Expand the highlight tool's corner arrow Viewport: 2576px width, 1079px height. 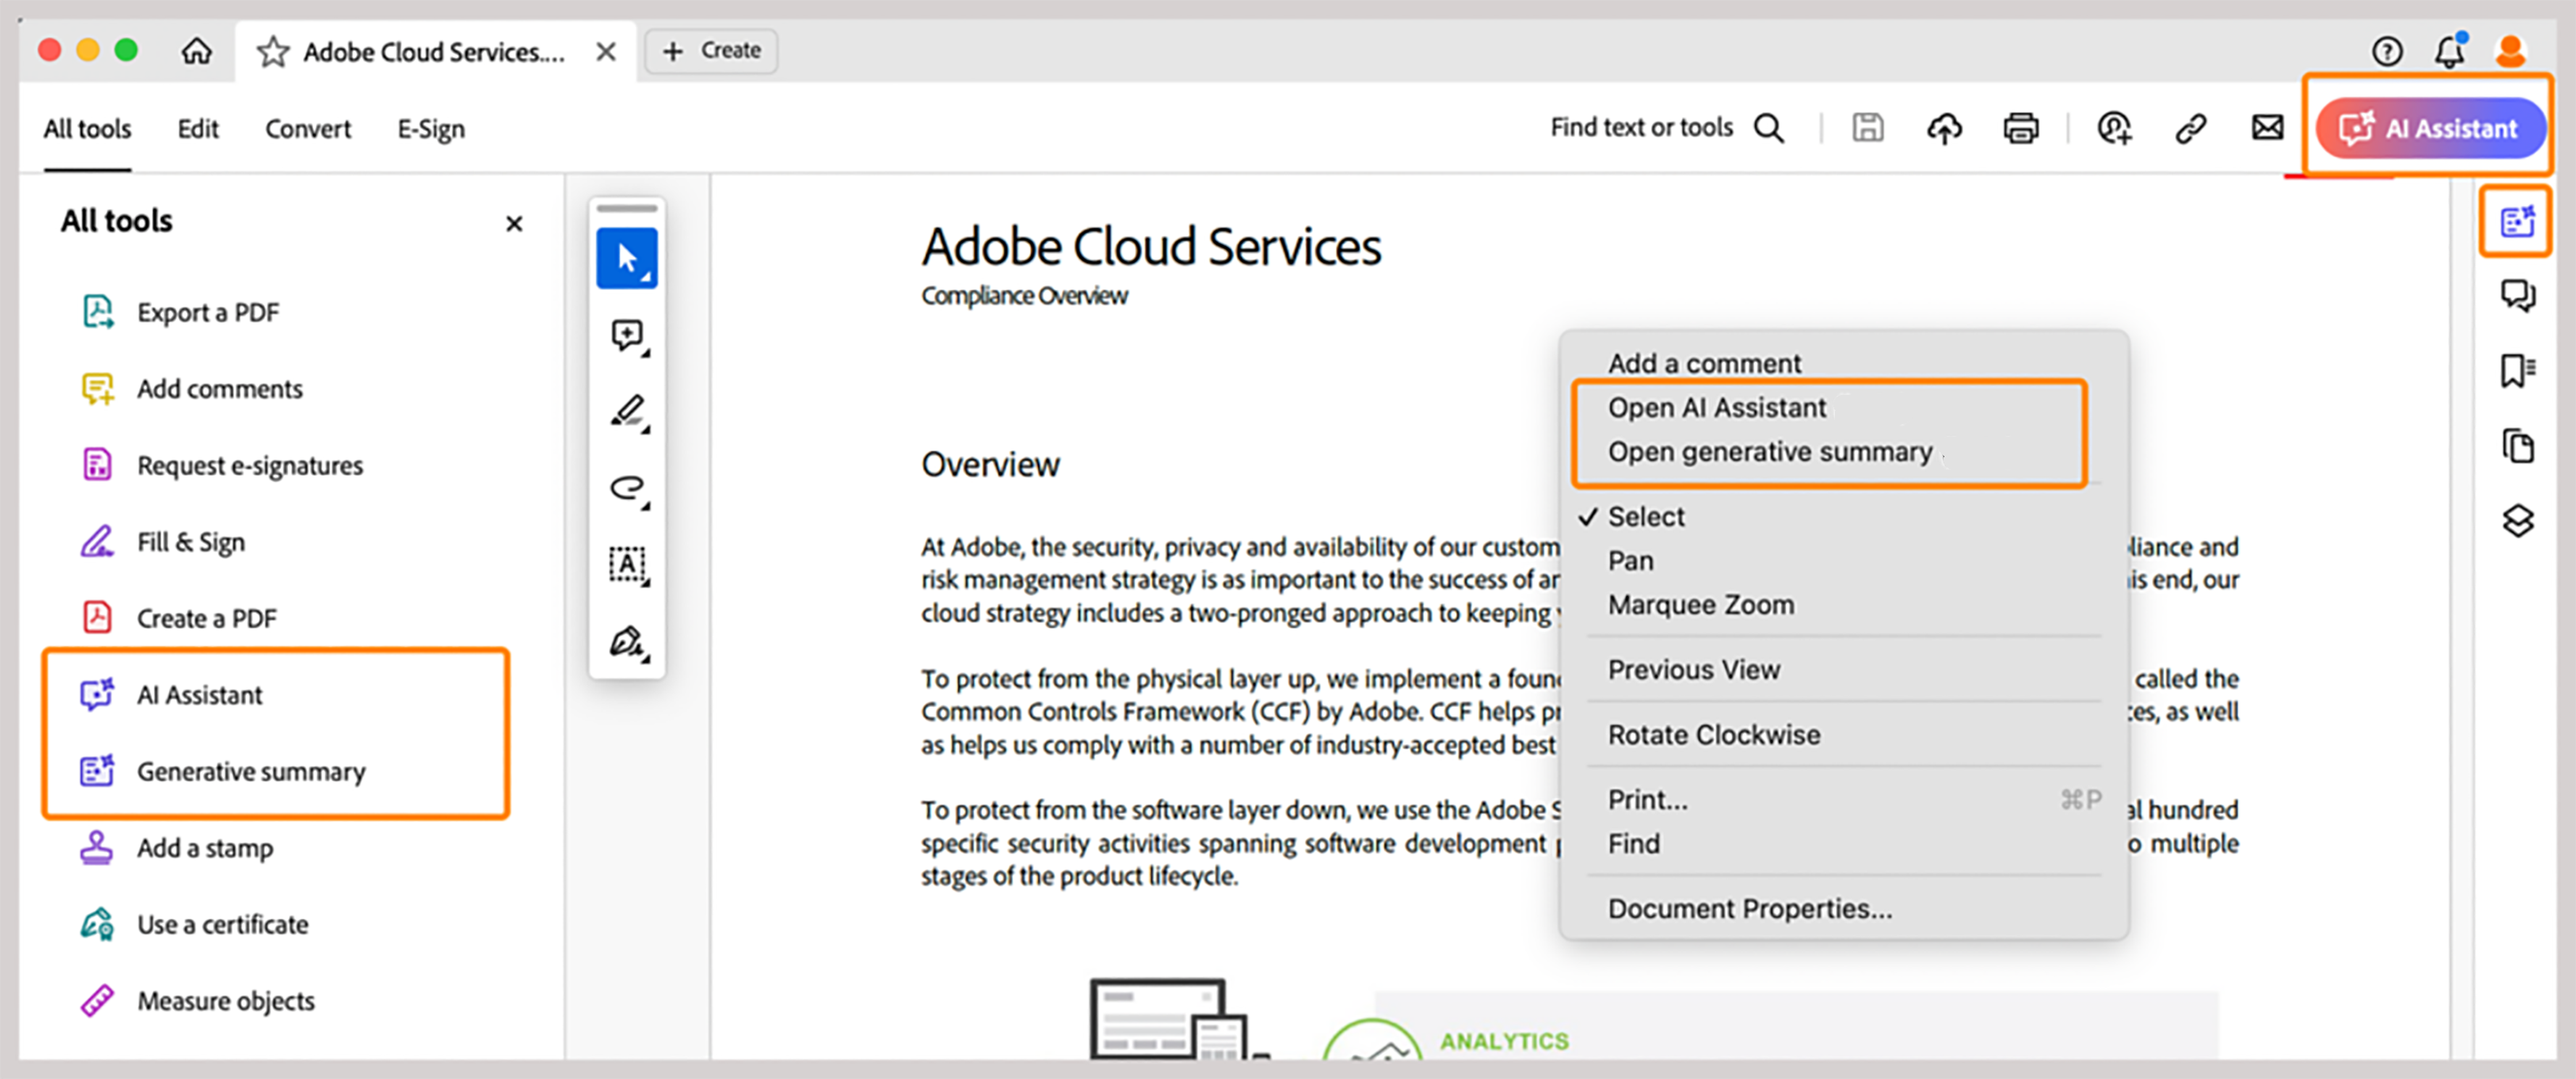point(646,430)
